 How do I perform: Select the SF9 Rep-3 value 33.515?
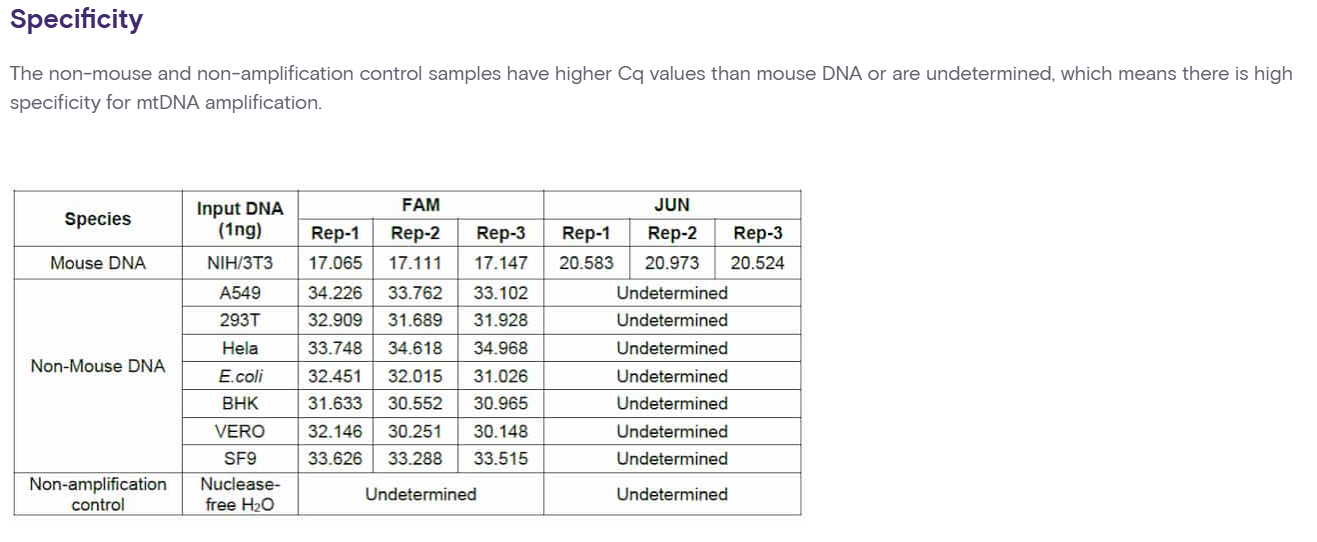point(501,459)
